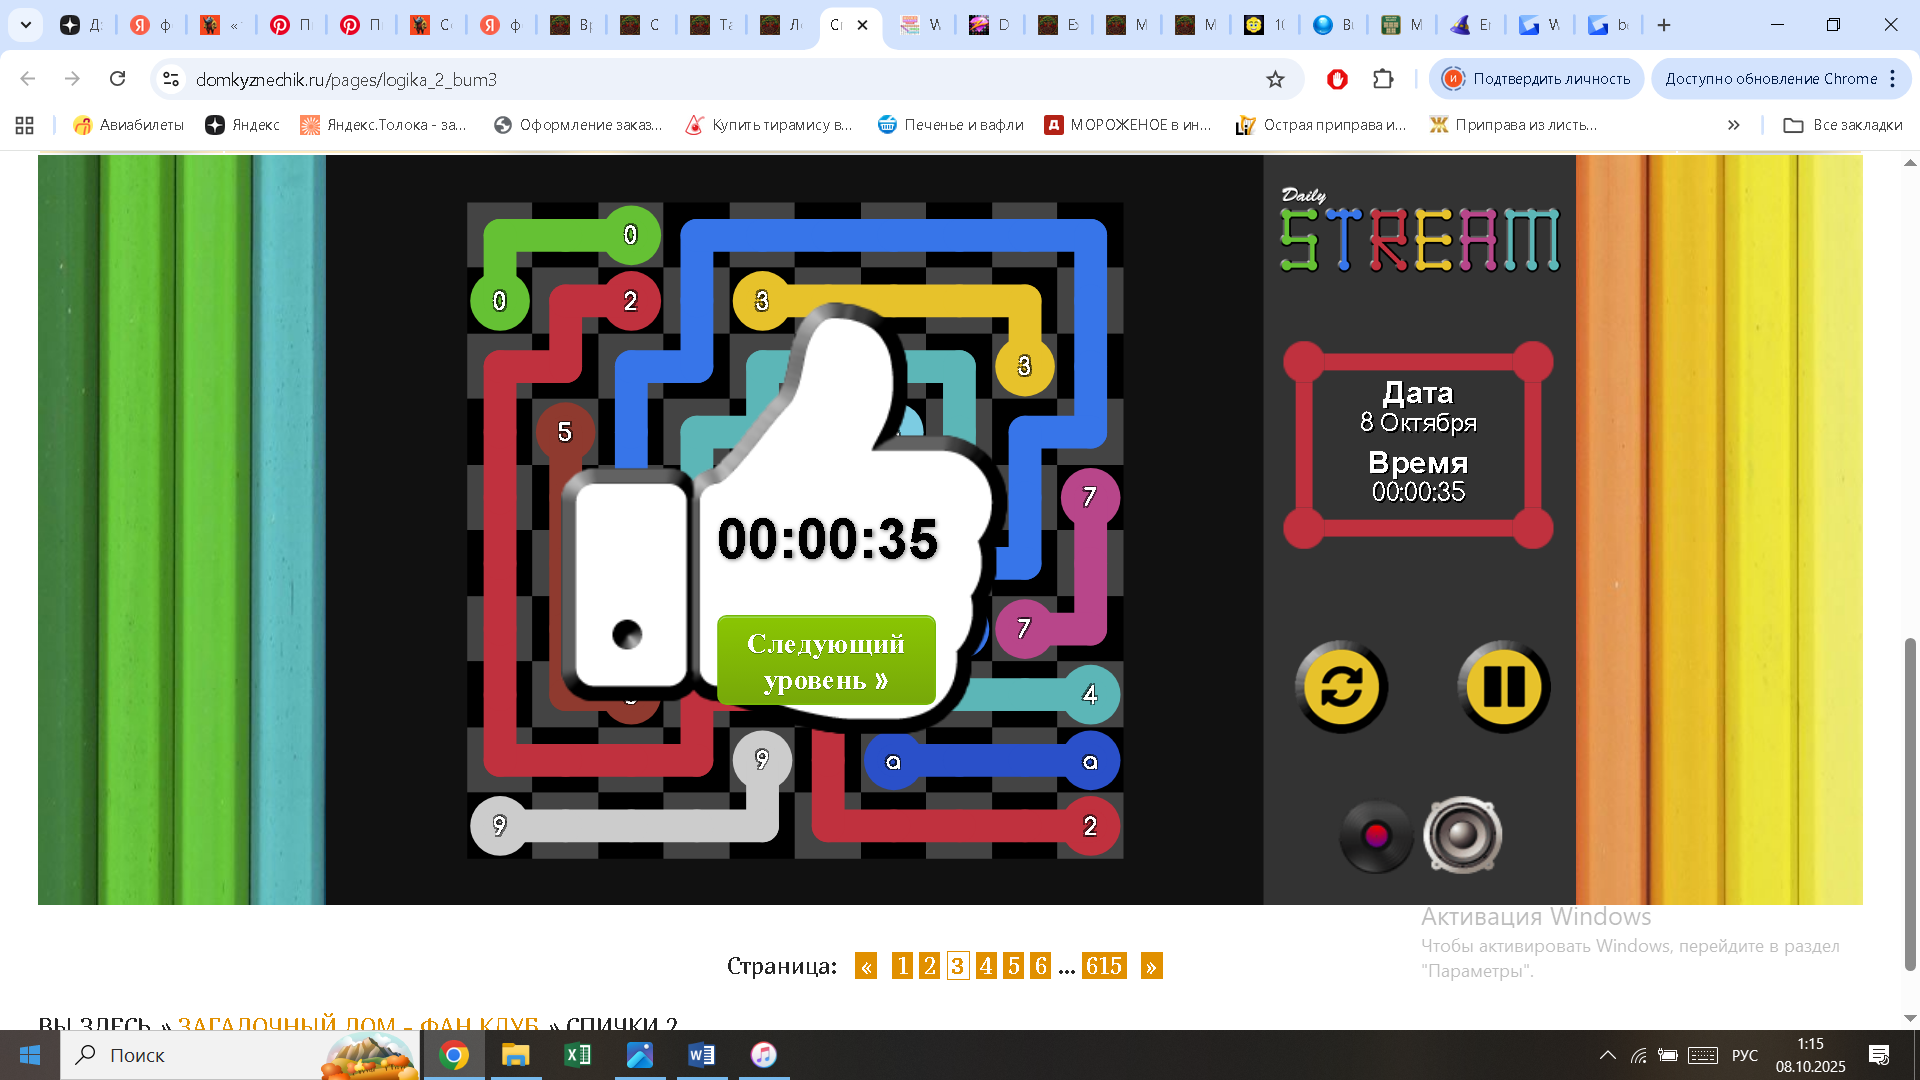The height and width of the screenshot is (1080, 1920).
Task: Open Excel from the Windows taskbar
Action: [x=577, y=1055]
